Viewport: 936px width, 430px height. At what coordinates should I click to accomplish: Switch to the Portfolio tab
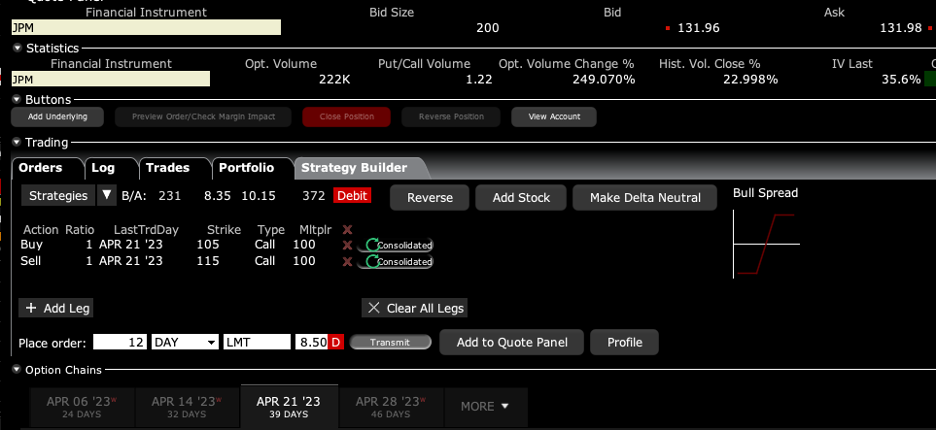click(x=246, y=168)
